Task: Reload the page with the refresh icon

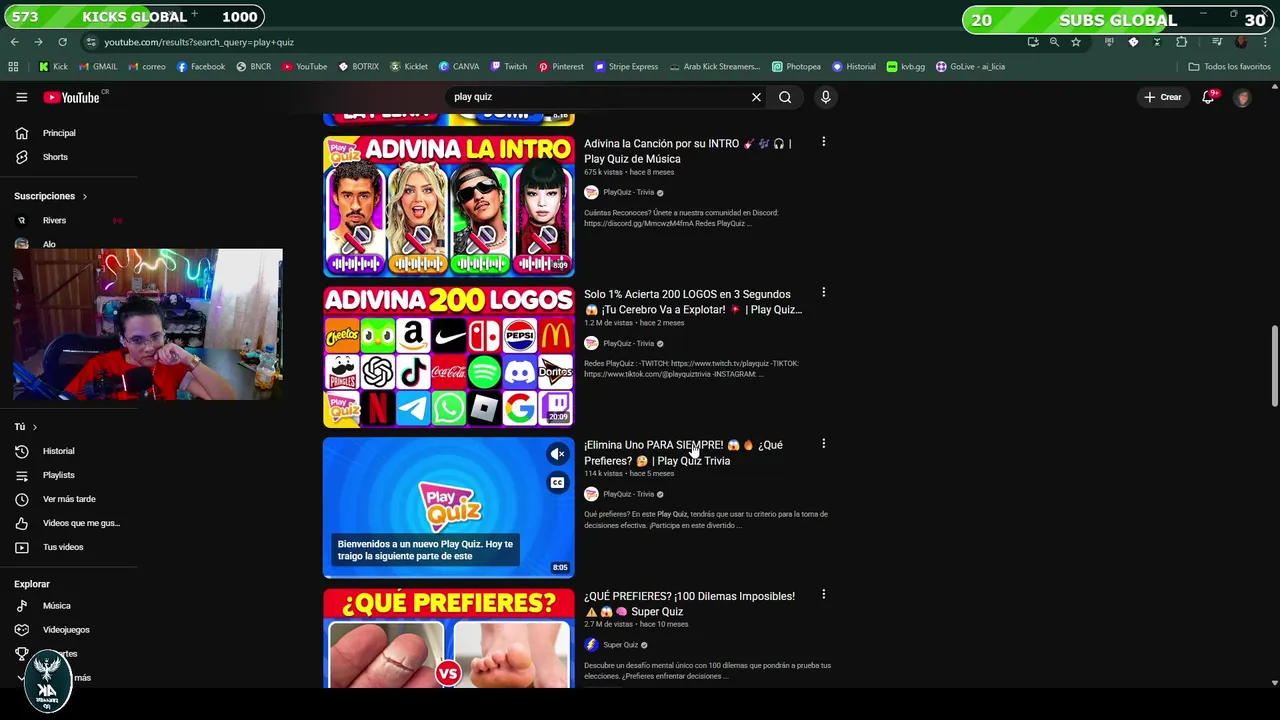Action: (62, 42)
